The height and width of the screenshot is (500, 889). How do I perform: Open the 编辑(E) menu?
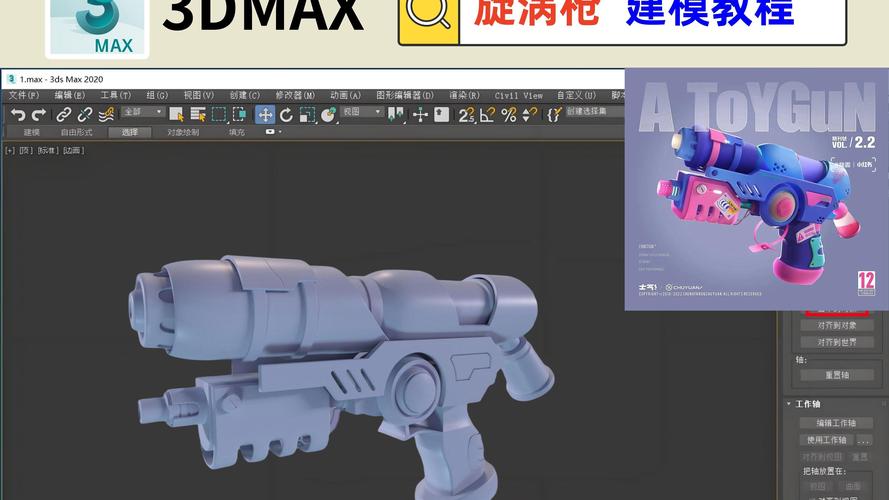tap(70, 95)
